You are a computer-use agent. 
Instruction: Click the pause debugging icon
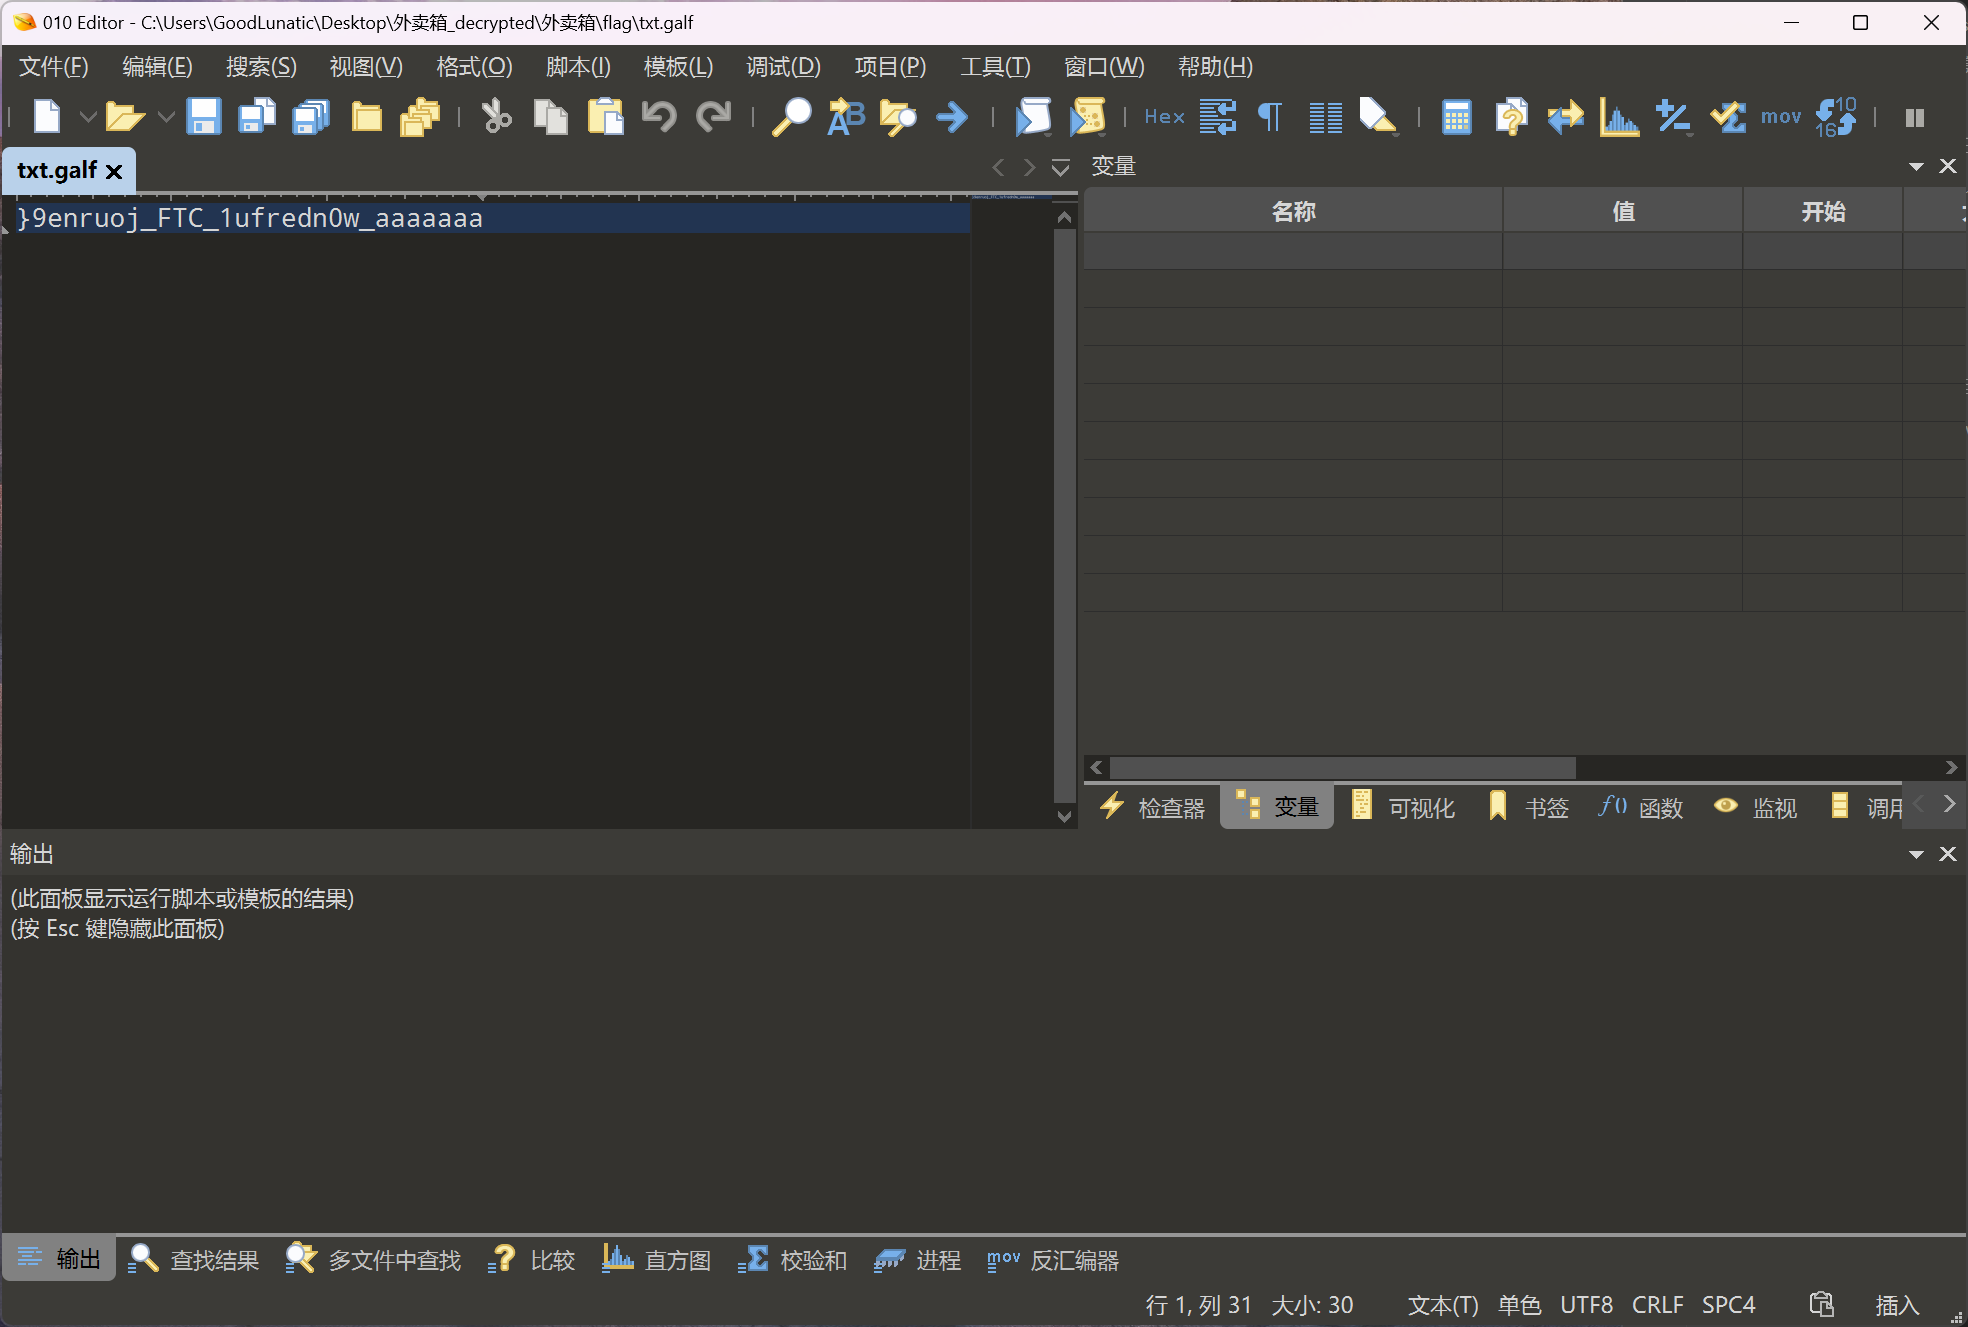tap(1915, 118)
